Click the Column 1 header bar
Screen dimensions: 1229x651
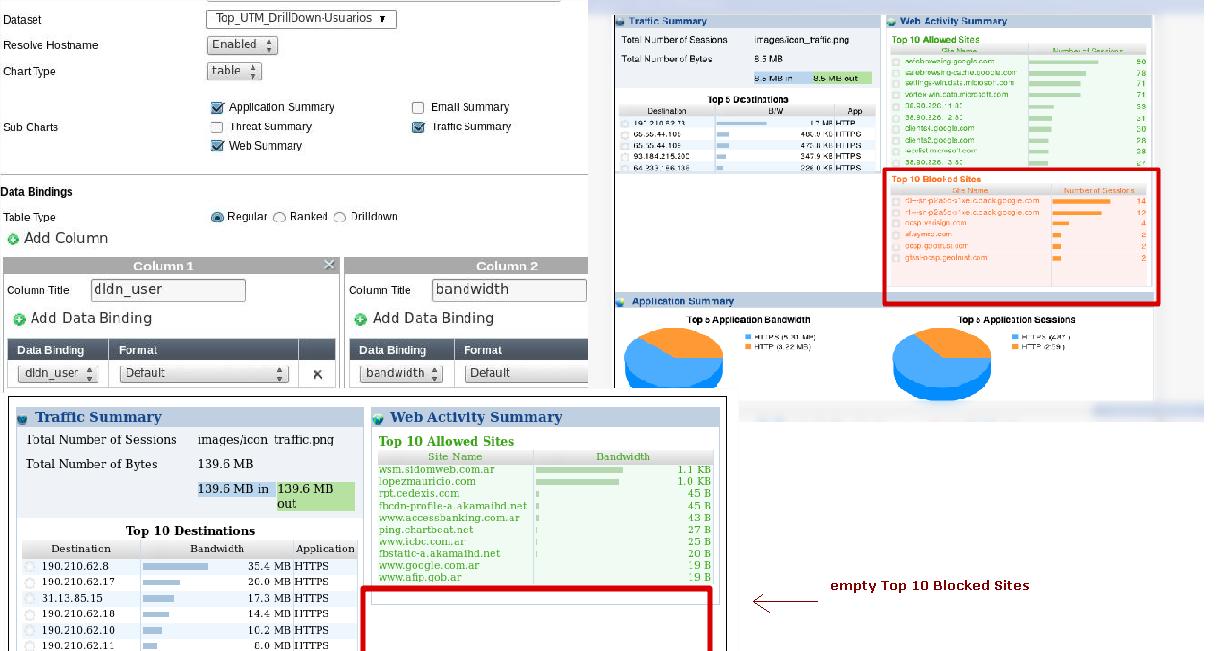point(171,266)
